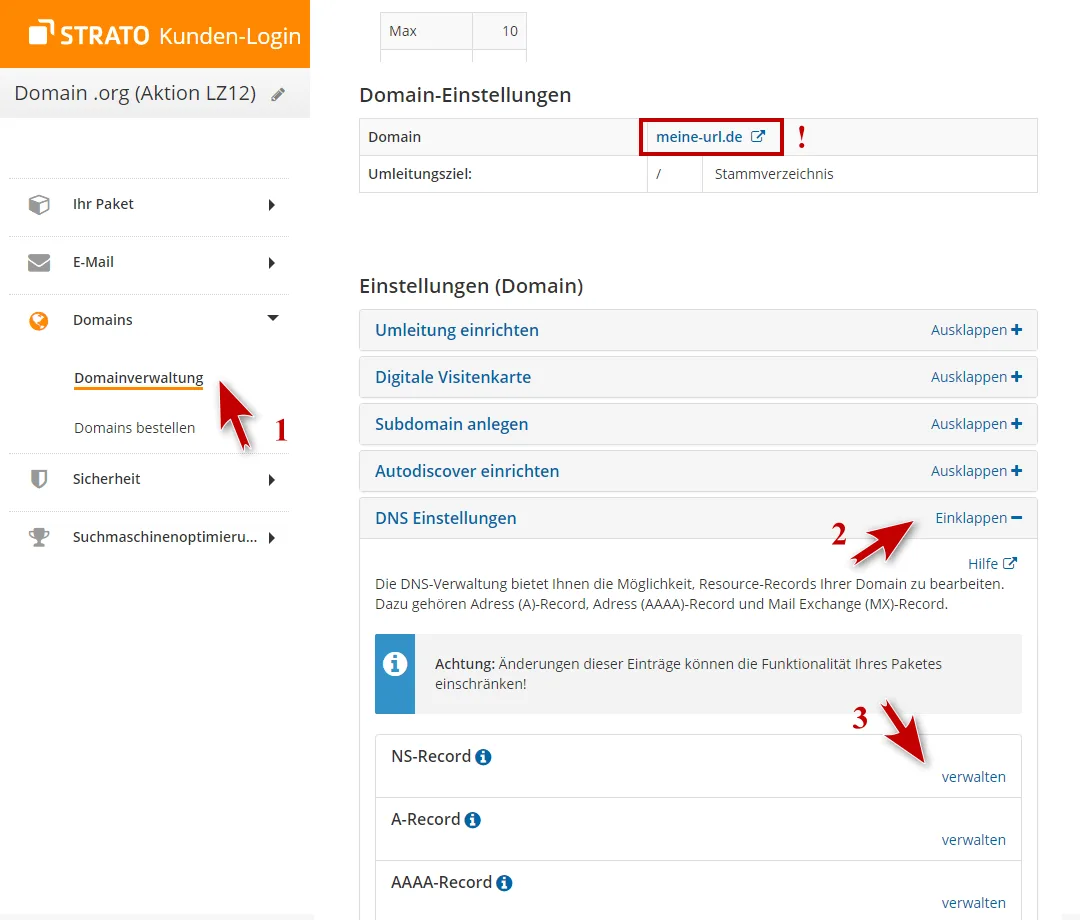Show info for A-Record
The width and height of the screenshot is (1080, 920).
pyautogui.click(x=472, y=820)
